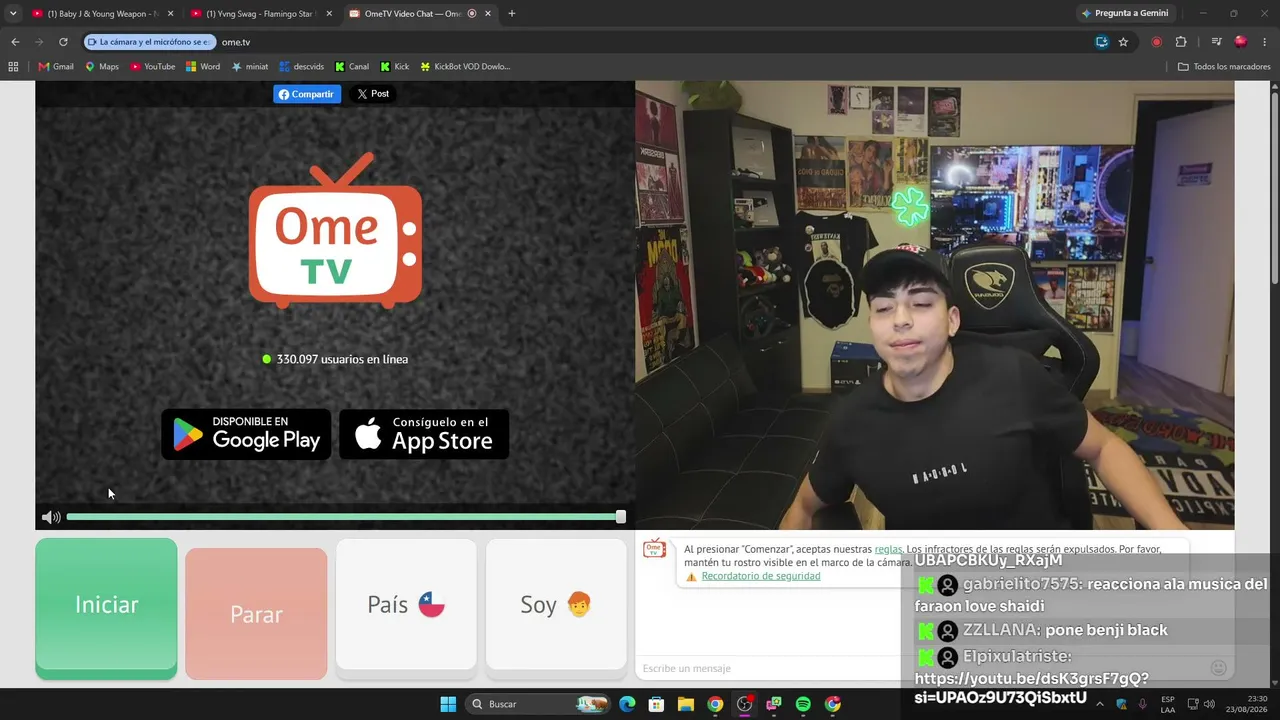1280x720 pixels.
Task: Open the YouTube bookmark
Action: click(153, 67)
